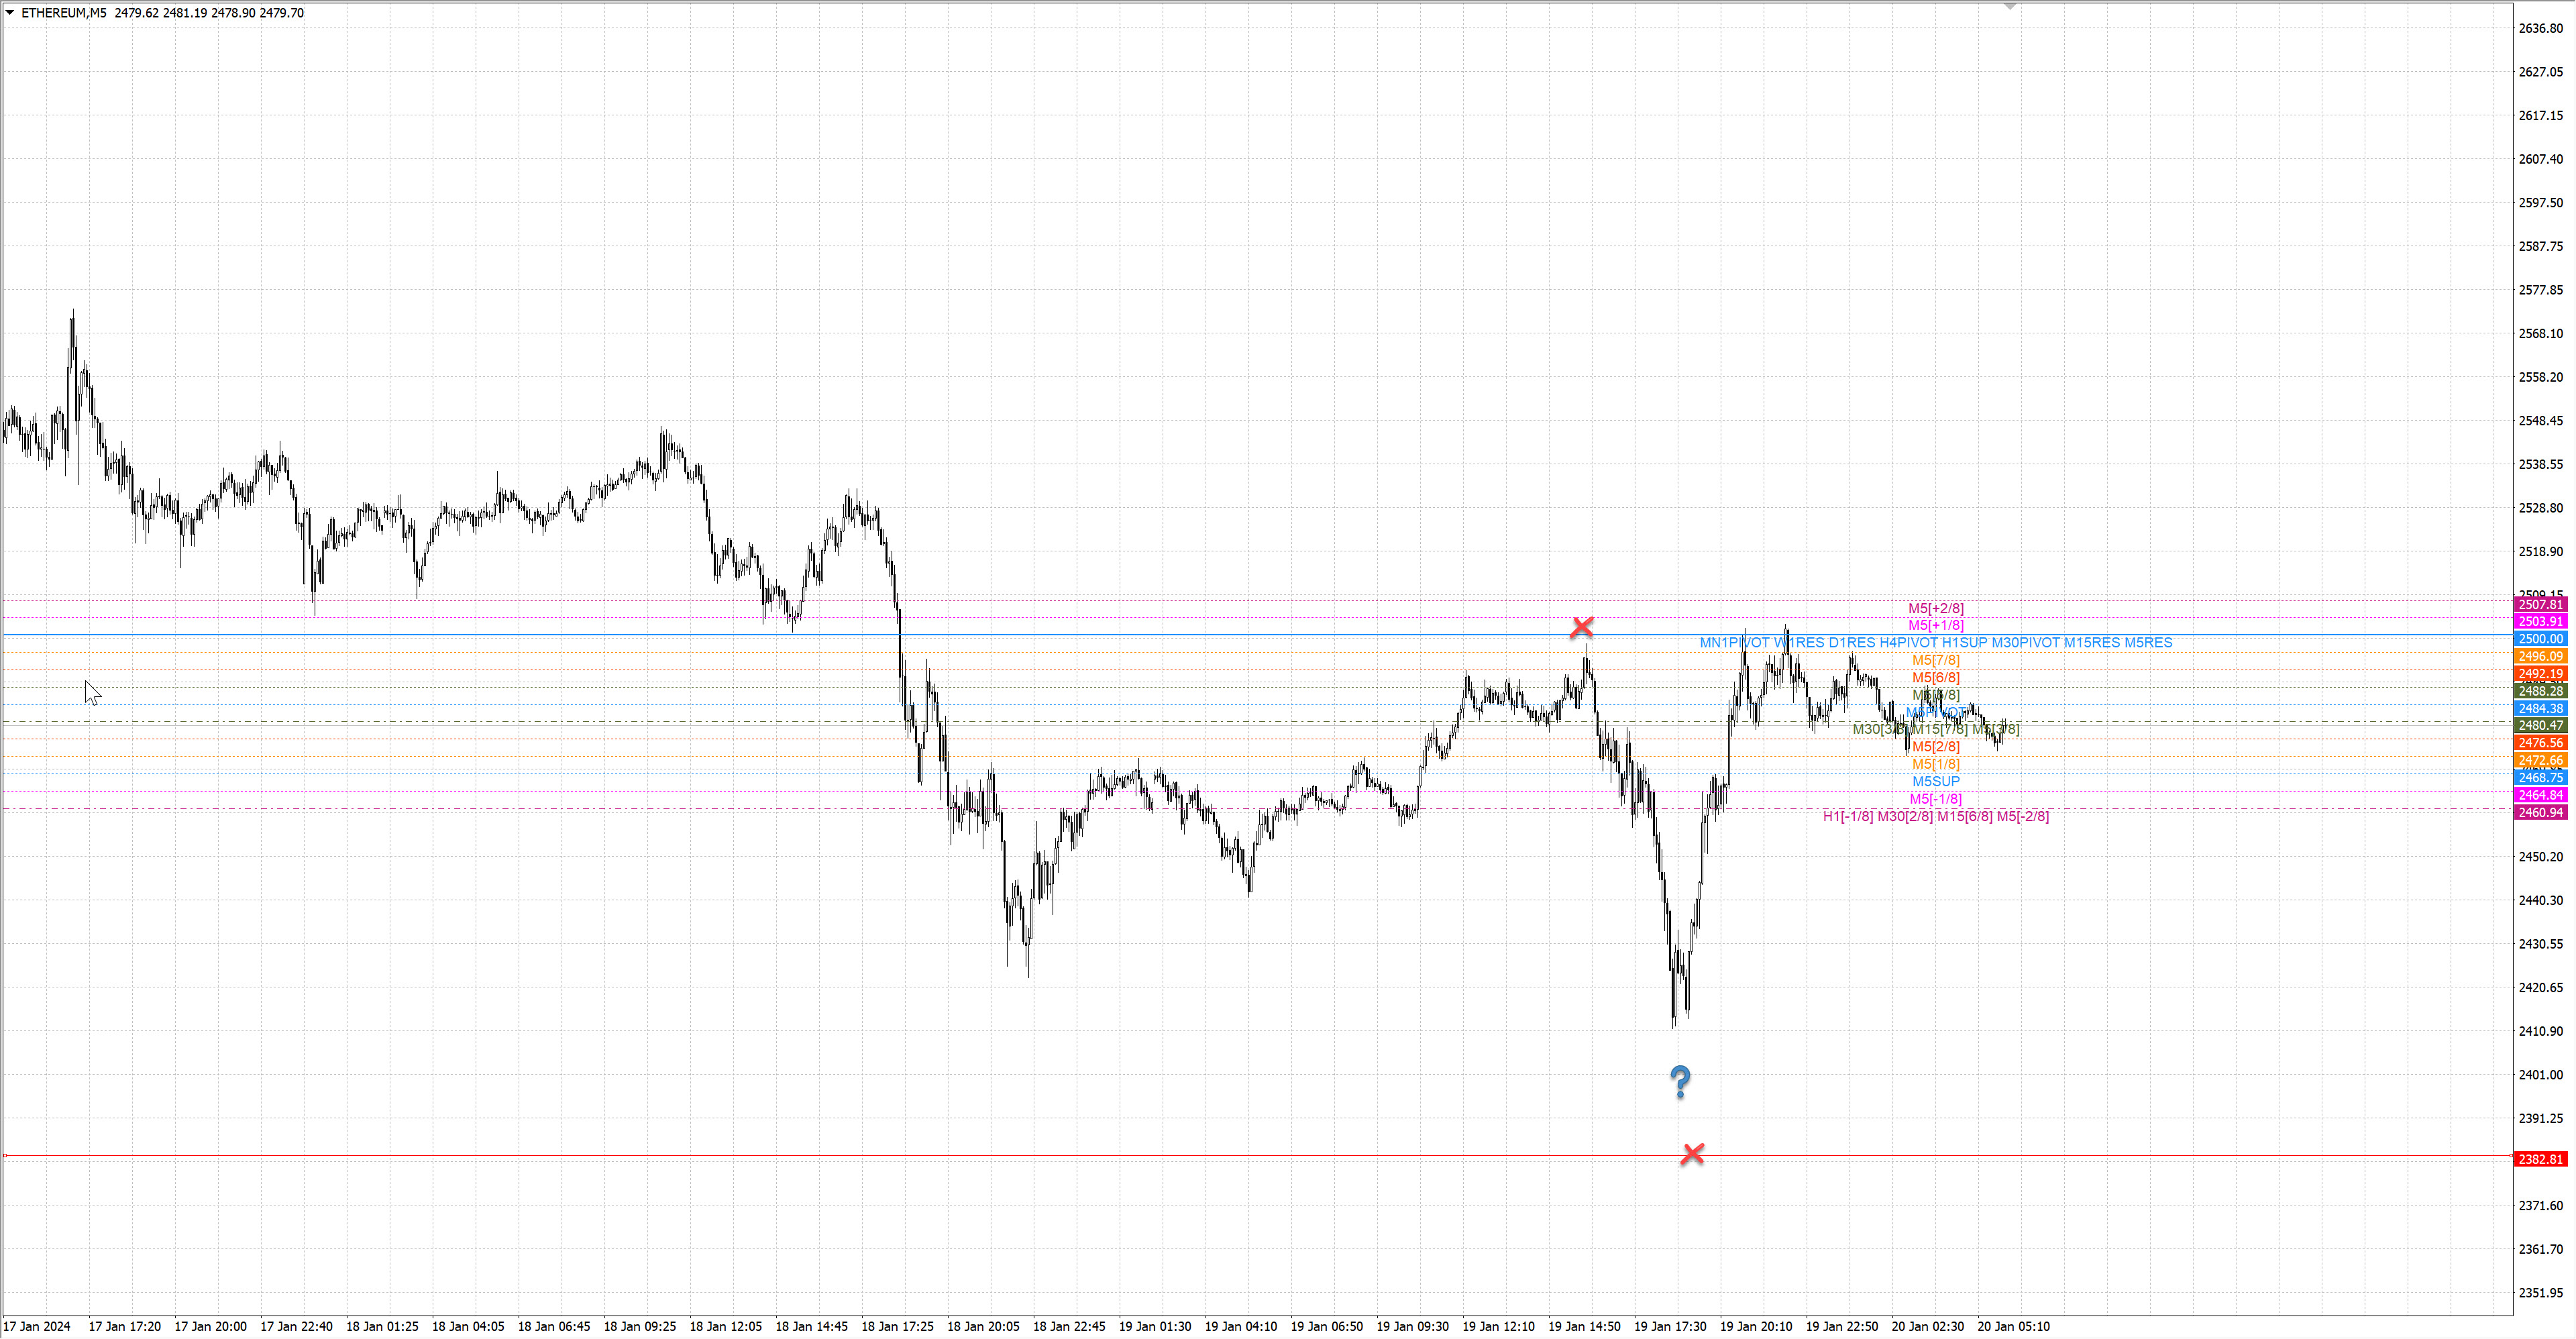This screenshot has width=2576, height=1339.
Task: Click the magenta 2507.81 price label
Action: pyautogui.click(x=2540, y=604)
